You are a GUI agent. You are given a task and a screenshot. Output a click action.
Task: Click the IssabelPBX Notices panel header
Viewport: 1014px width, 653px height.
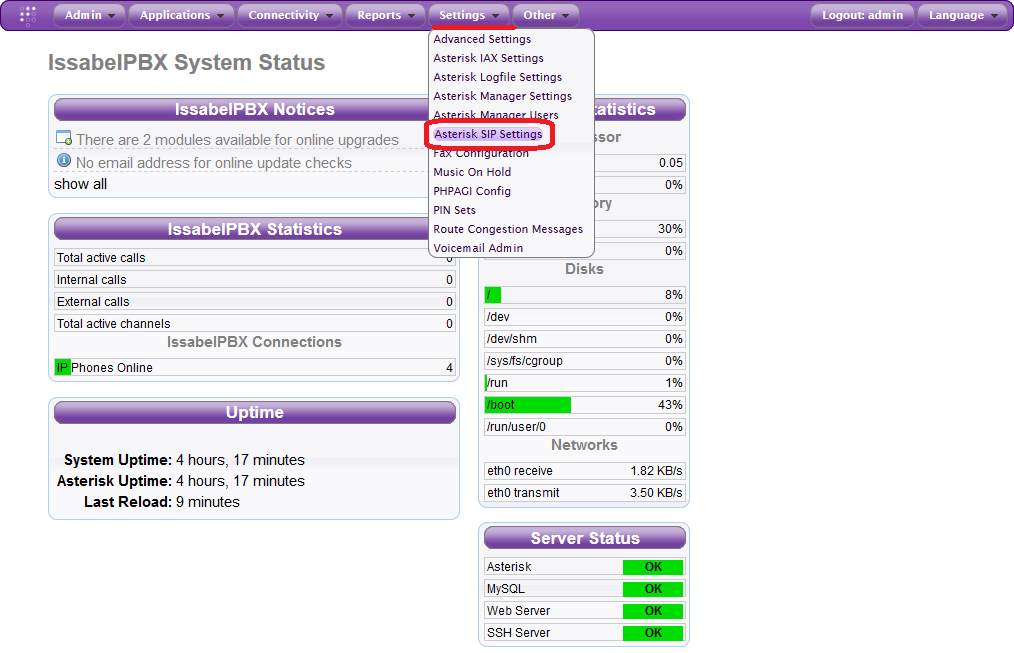click(255, 109)
